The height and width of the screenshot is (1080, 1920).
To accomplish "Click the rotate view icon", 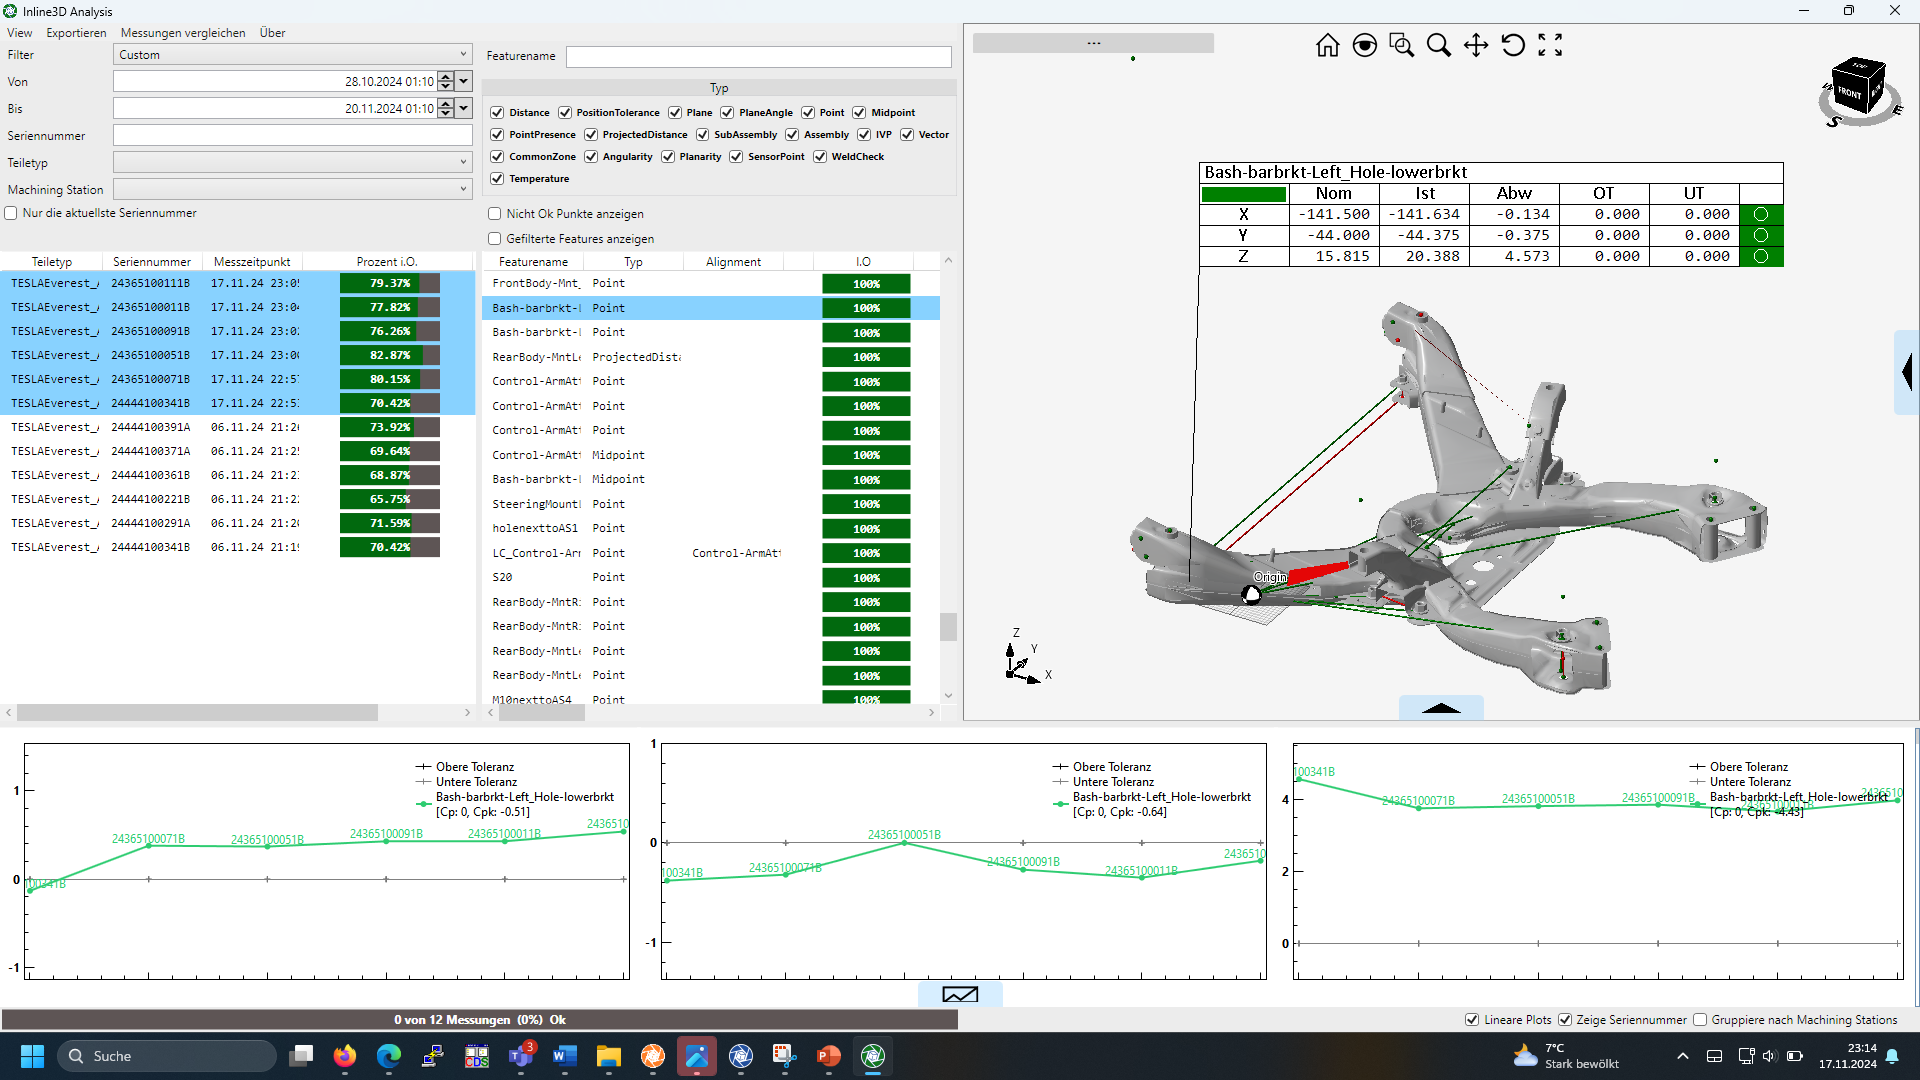I will (1512, 45).
